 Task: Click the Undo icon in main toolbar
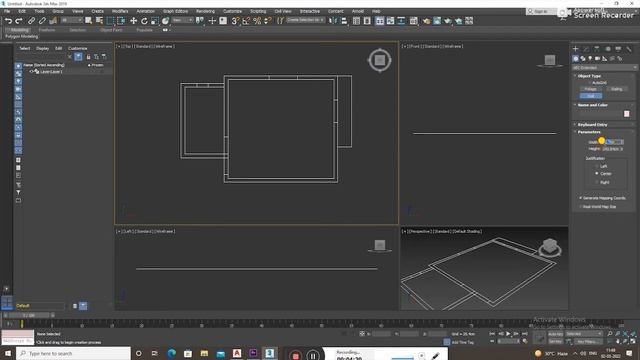pos(8,20)
